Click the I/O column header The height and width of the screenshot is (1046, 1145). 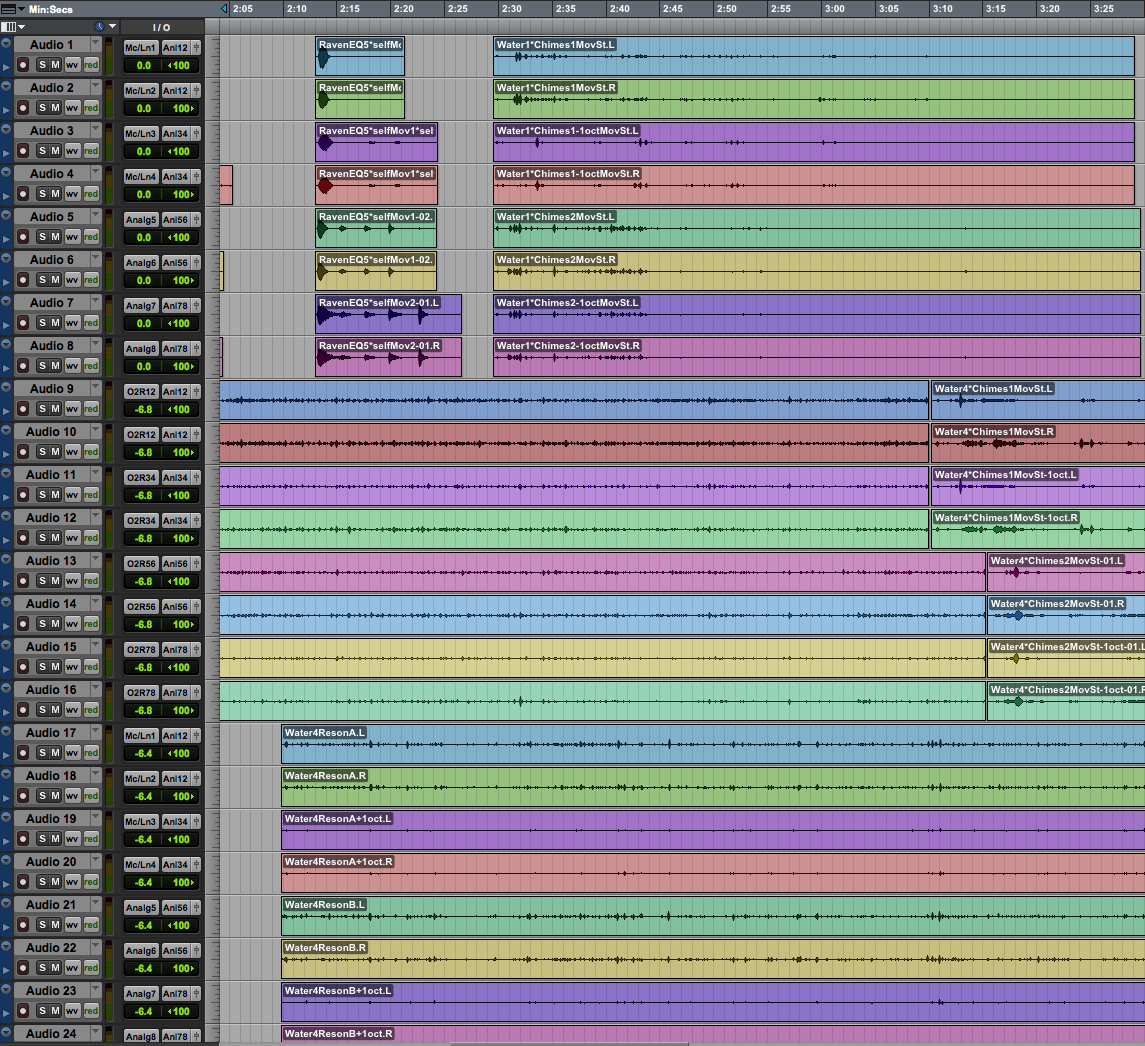161,27
